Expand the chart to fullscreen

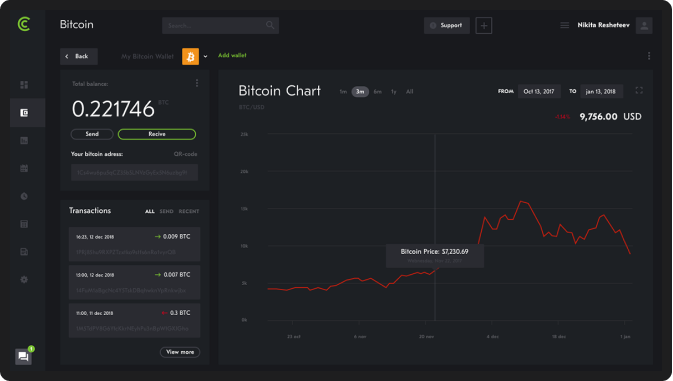point(639,90)
